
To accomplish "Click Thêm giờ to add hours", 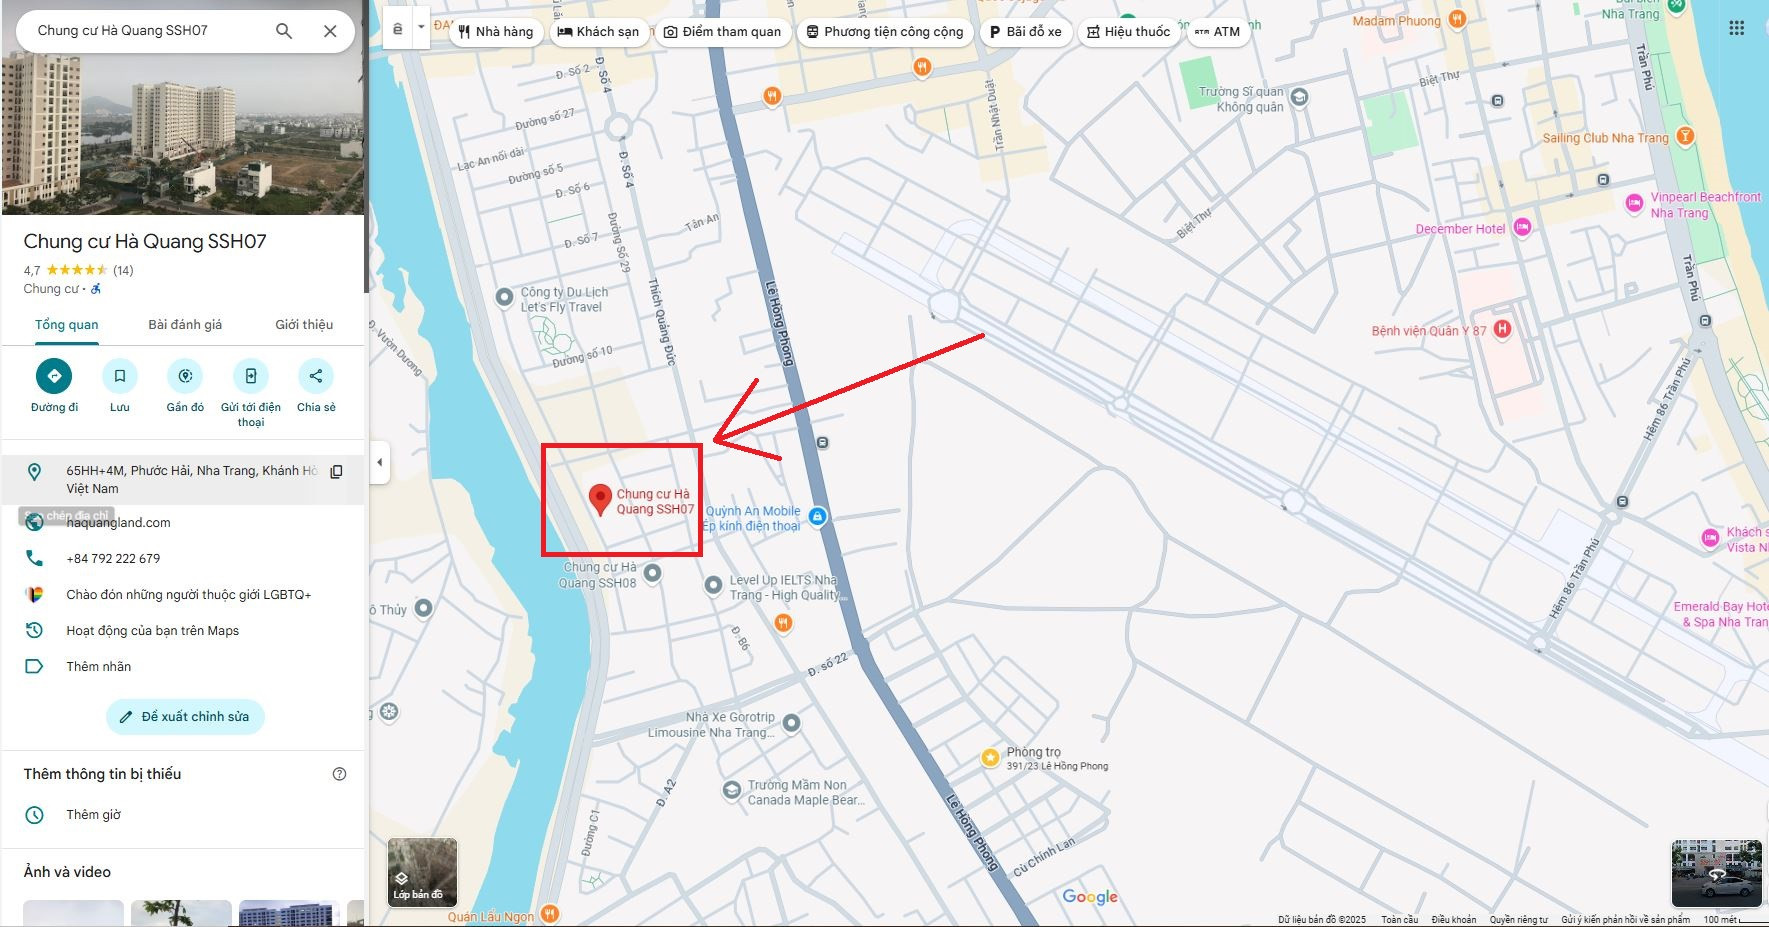I will [x=93, y=814].
